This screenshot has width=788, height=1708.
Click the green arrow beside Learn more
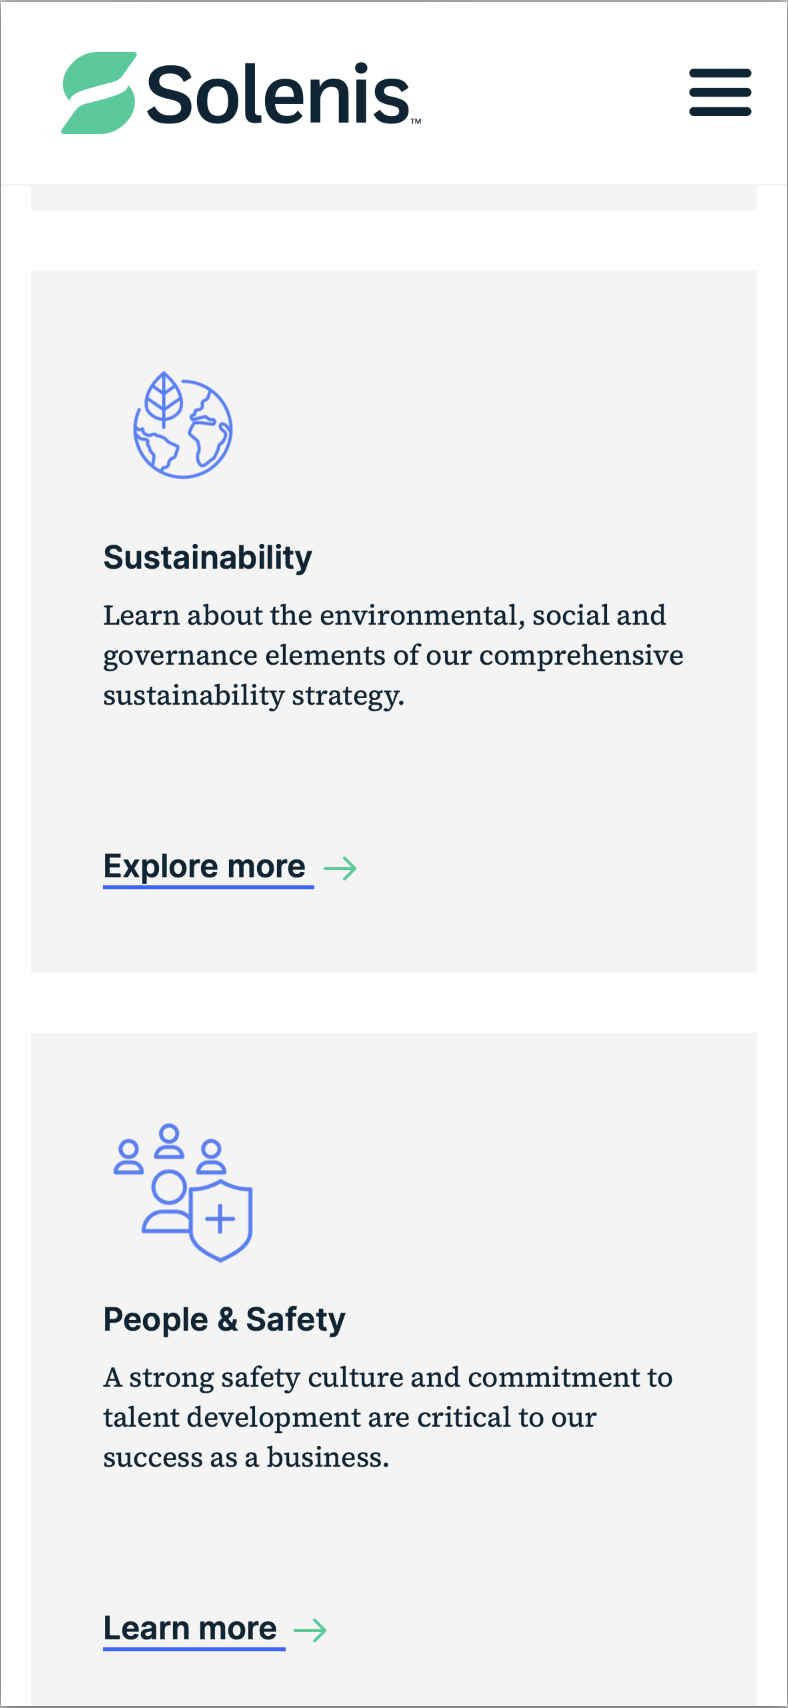coord(311,1630)
